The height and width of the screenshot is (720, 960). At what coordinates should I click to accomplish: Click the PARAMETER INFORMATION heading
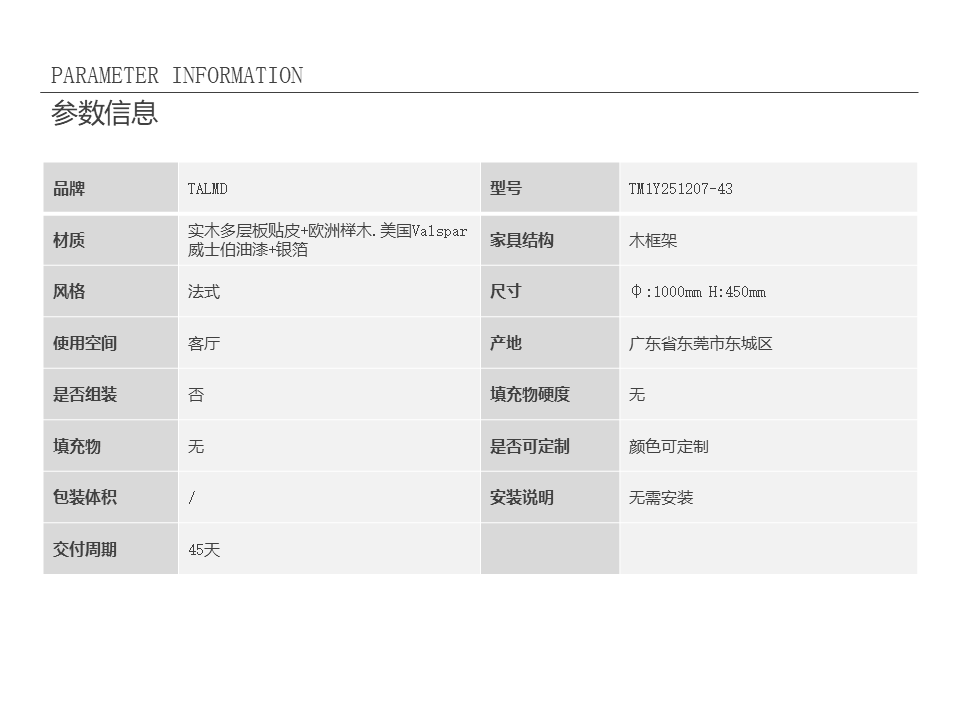pos(176,76)
